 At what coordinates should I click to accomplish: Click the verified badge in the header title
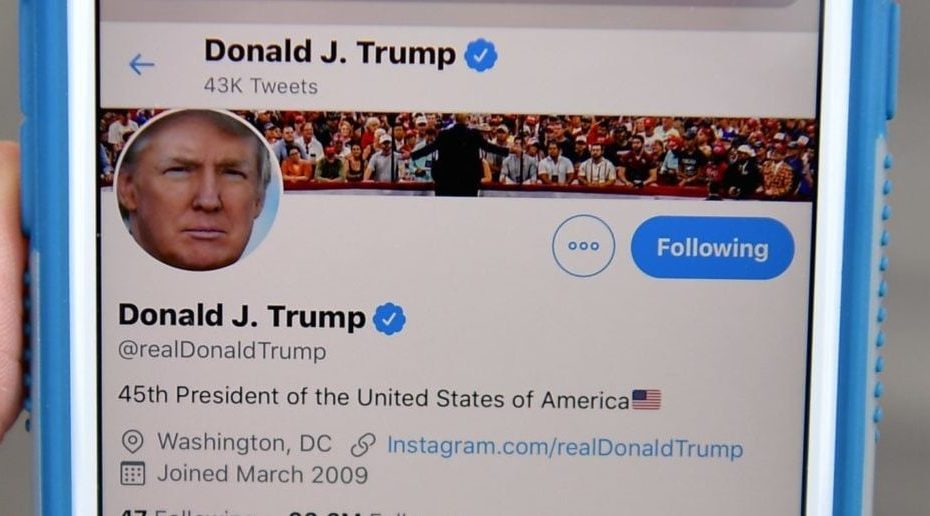point(480,55)
